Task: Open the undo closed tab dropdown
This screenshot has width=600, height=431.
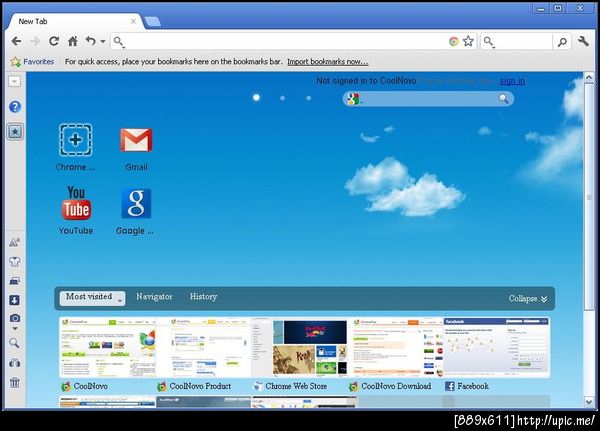Action: tap(103, 41)
